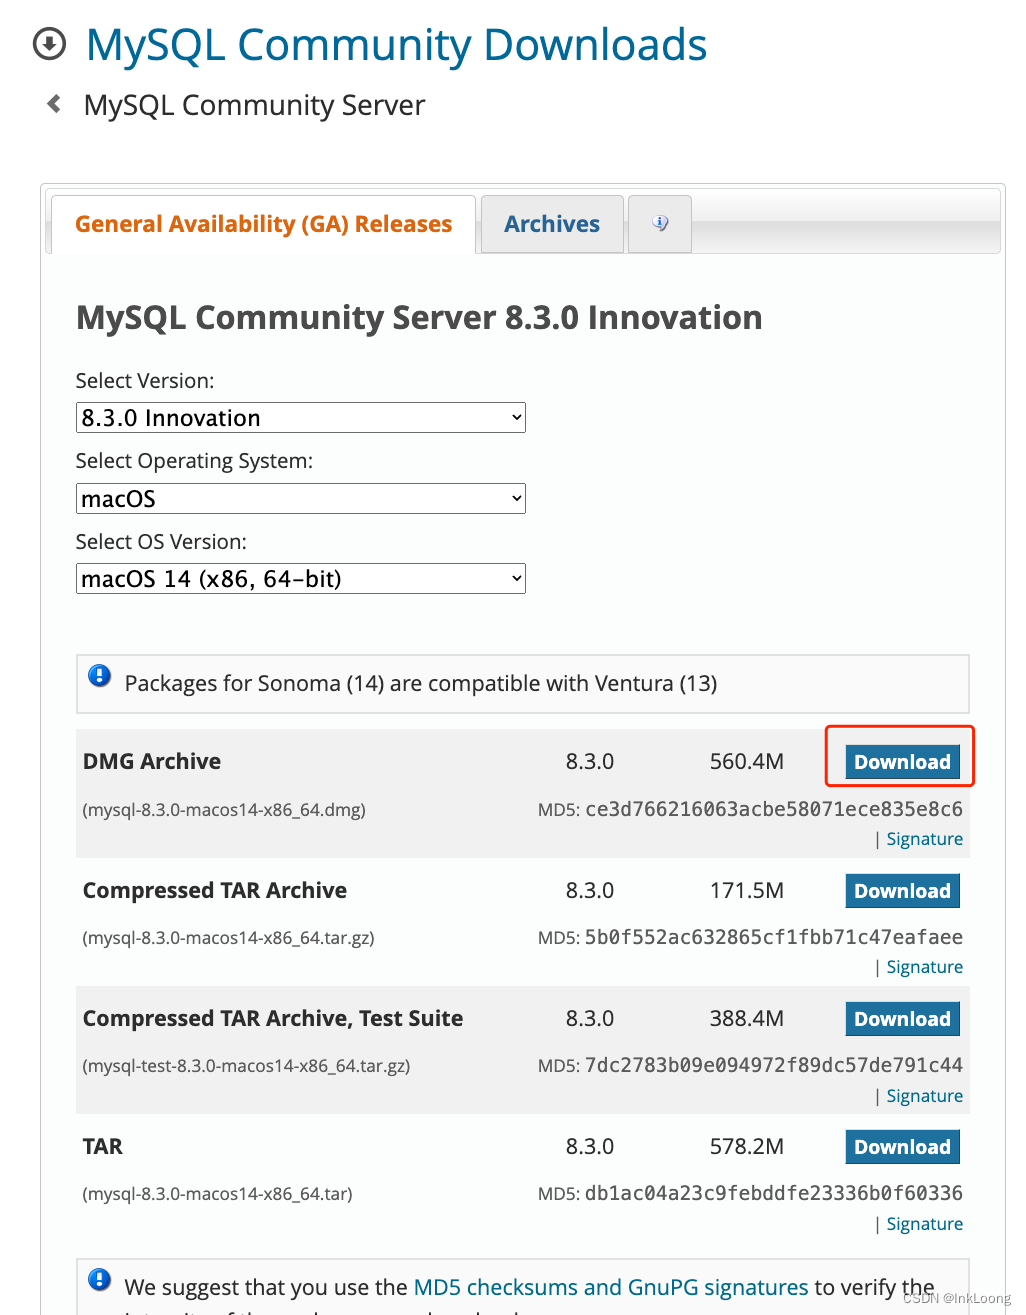This screenshot has width=1026, height=1315.
Task: Switch to the Archives tab
Action: point(552,224)
